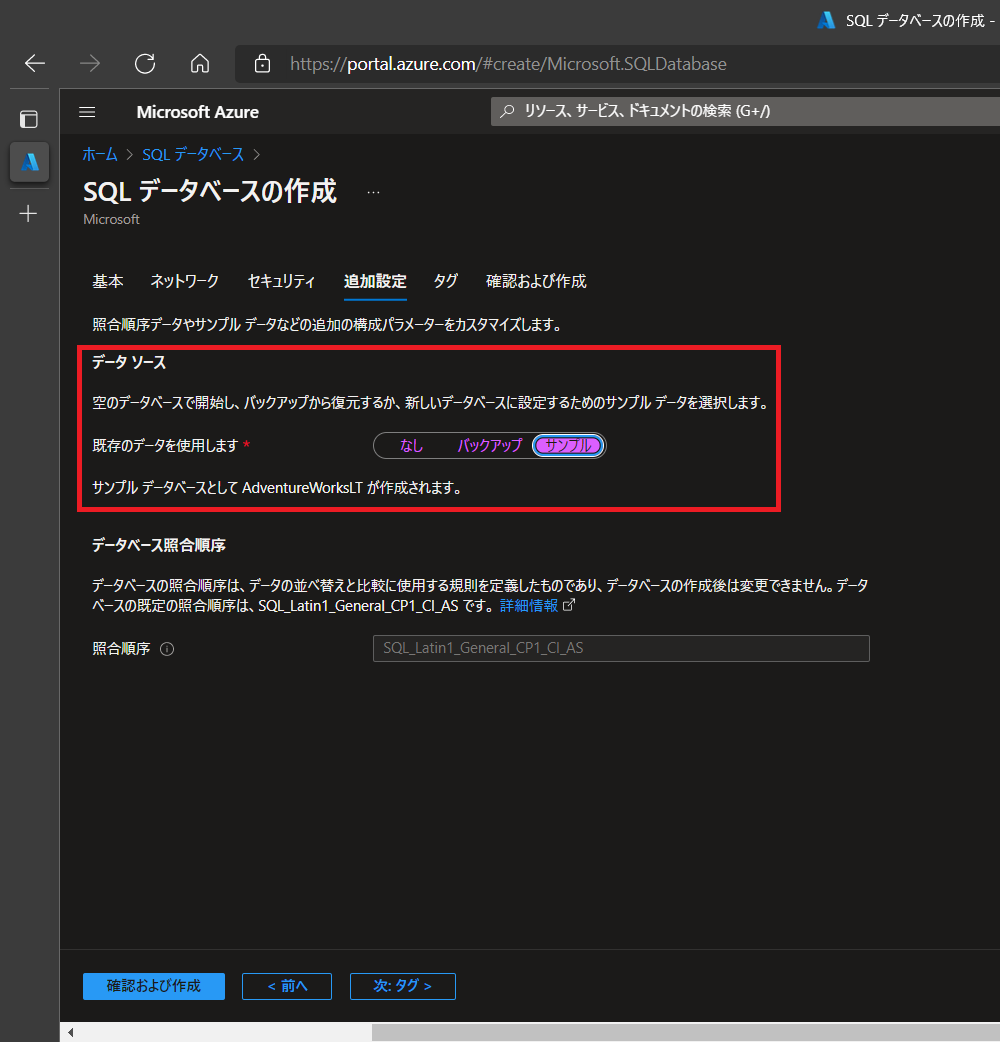Click the < 前へ button
This screenshot has width=1000, height=1042.
click(287, 986)
